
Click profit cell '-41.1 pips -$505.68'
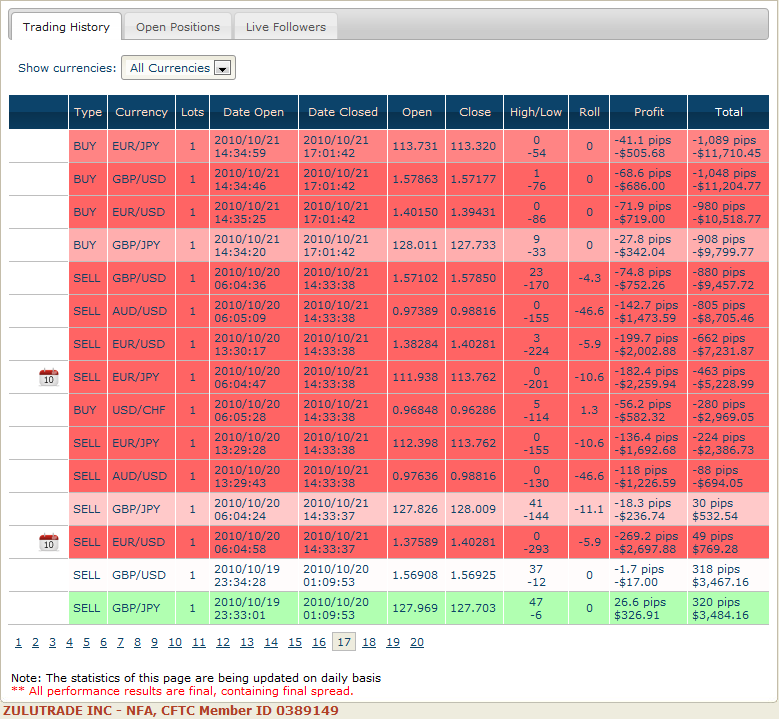click(649, 147)
